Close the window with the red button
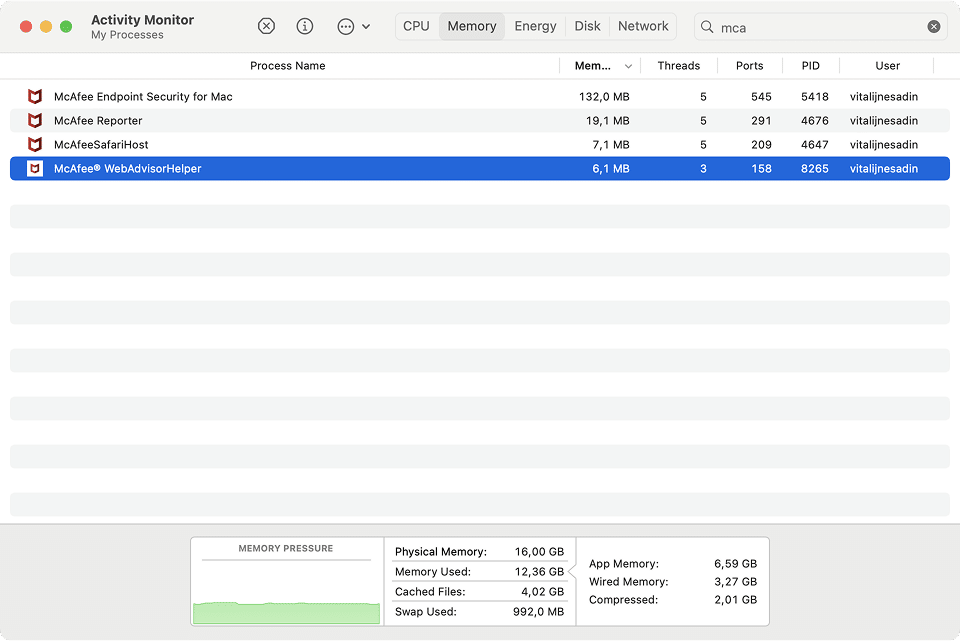 (x=26, y=26)
